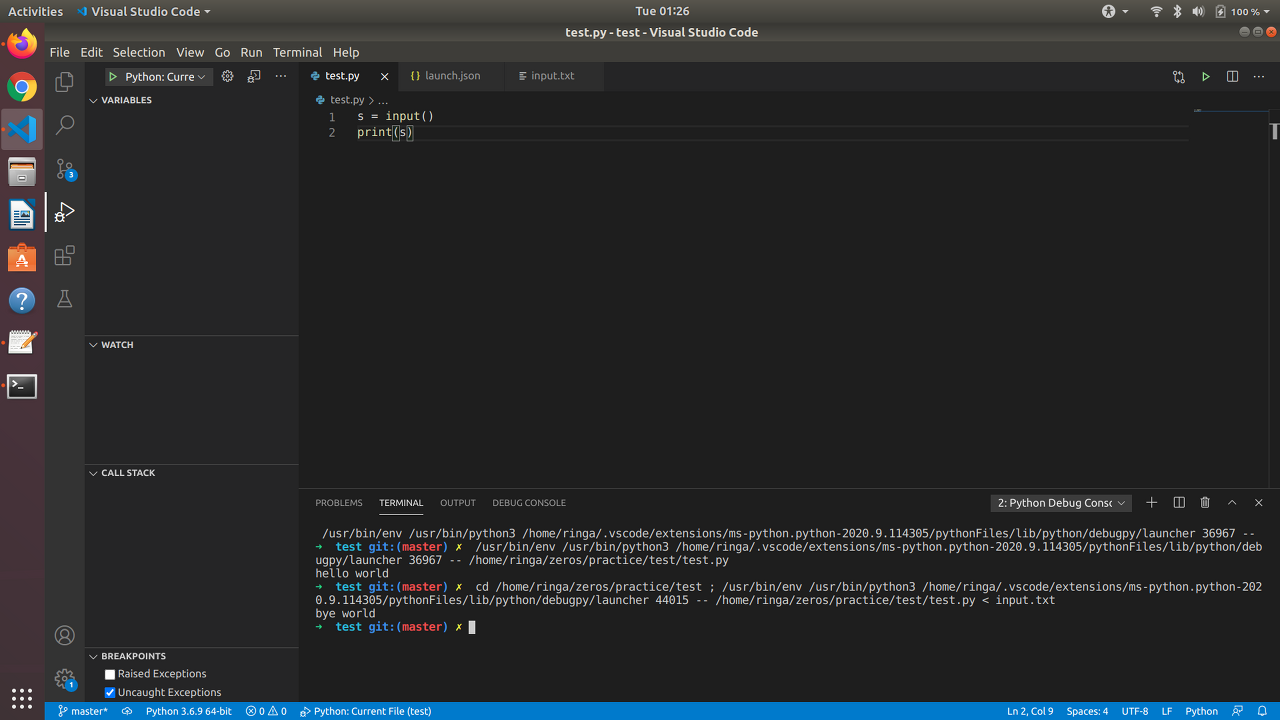Click Spaces: 4 indentation setting
The image size is (1280, 720).
click(1087, 711)
